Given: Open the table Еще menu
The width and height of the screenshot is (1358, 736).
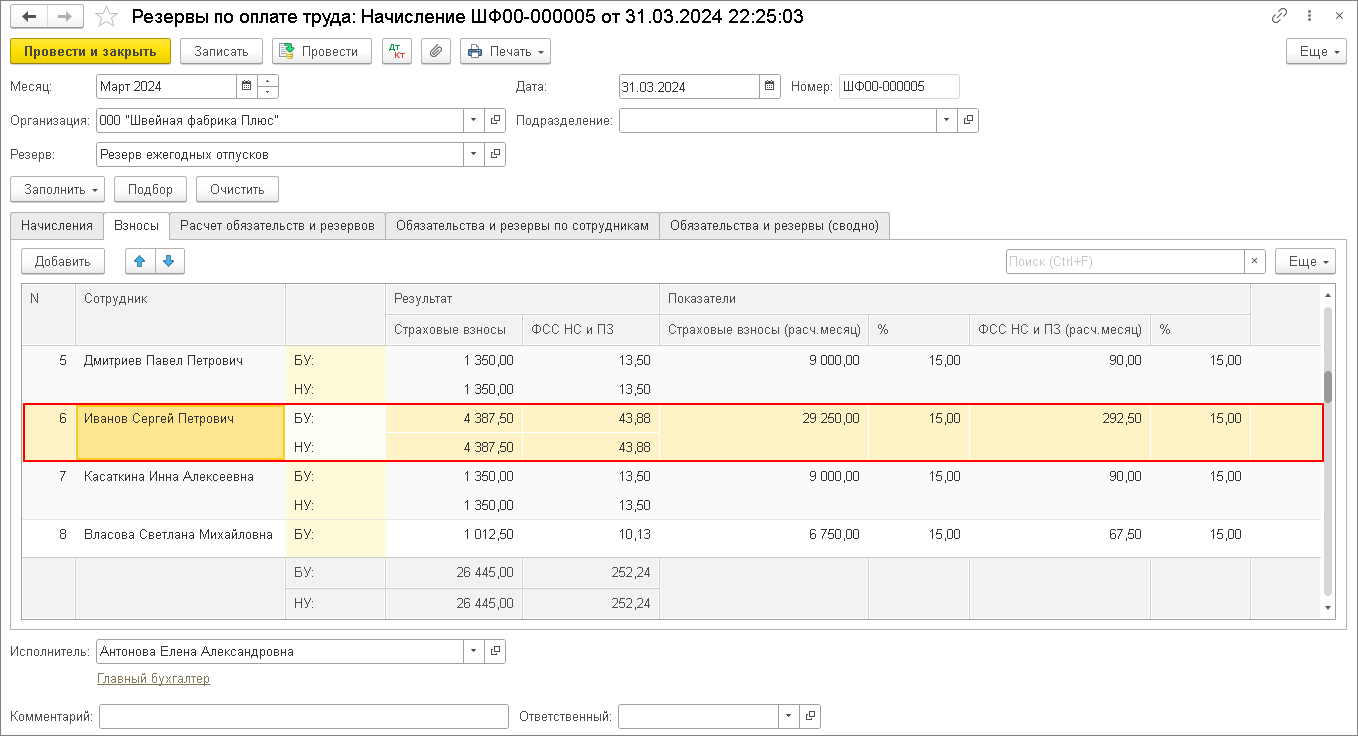Looking at the screenshot, I should [1305, 261].
